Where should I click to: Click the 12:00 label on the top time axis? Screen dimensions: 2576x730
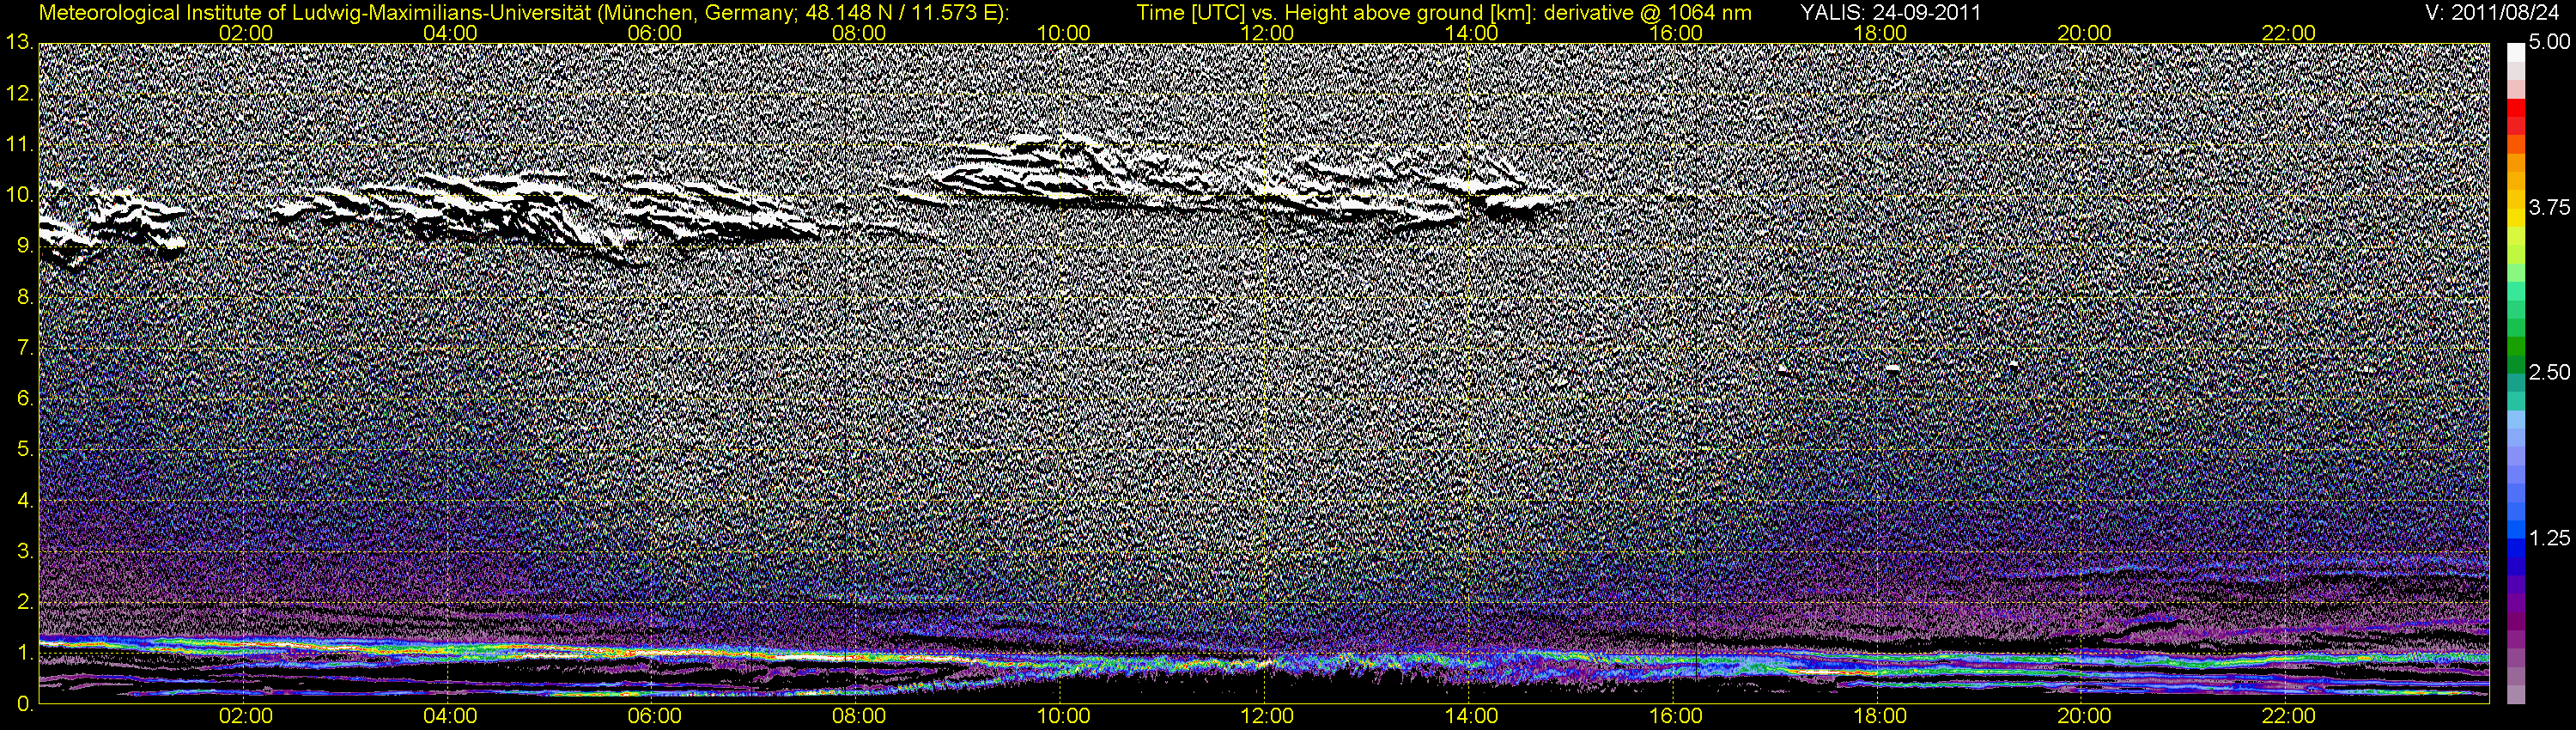1267,33
